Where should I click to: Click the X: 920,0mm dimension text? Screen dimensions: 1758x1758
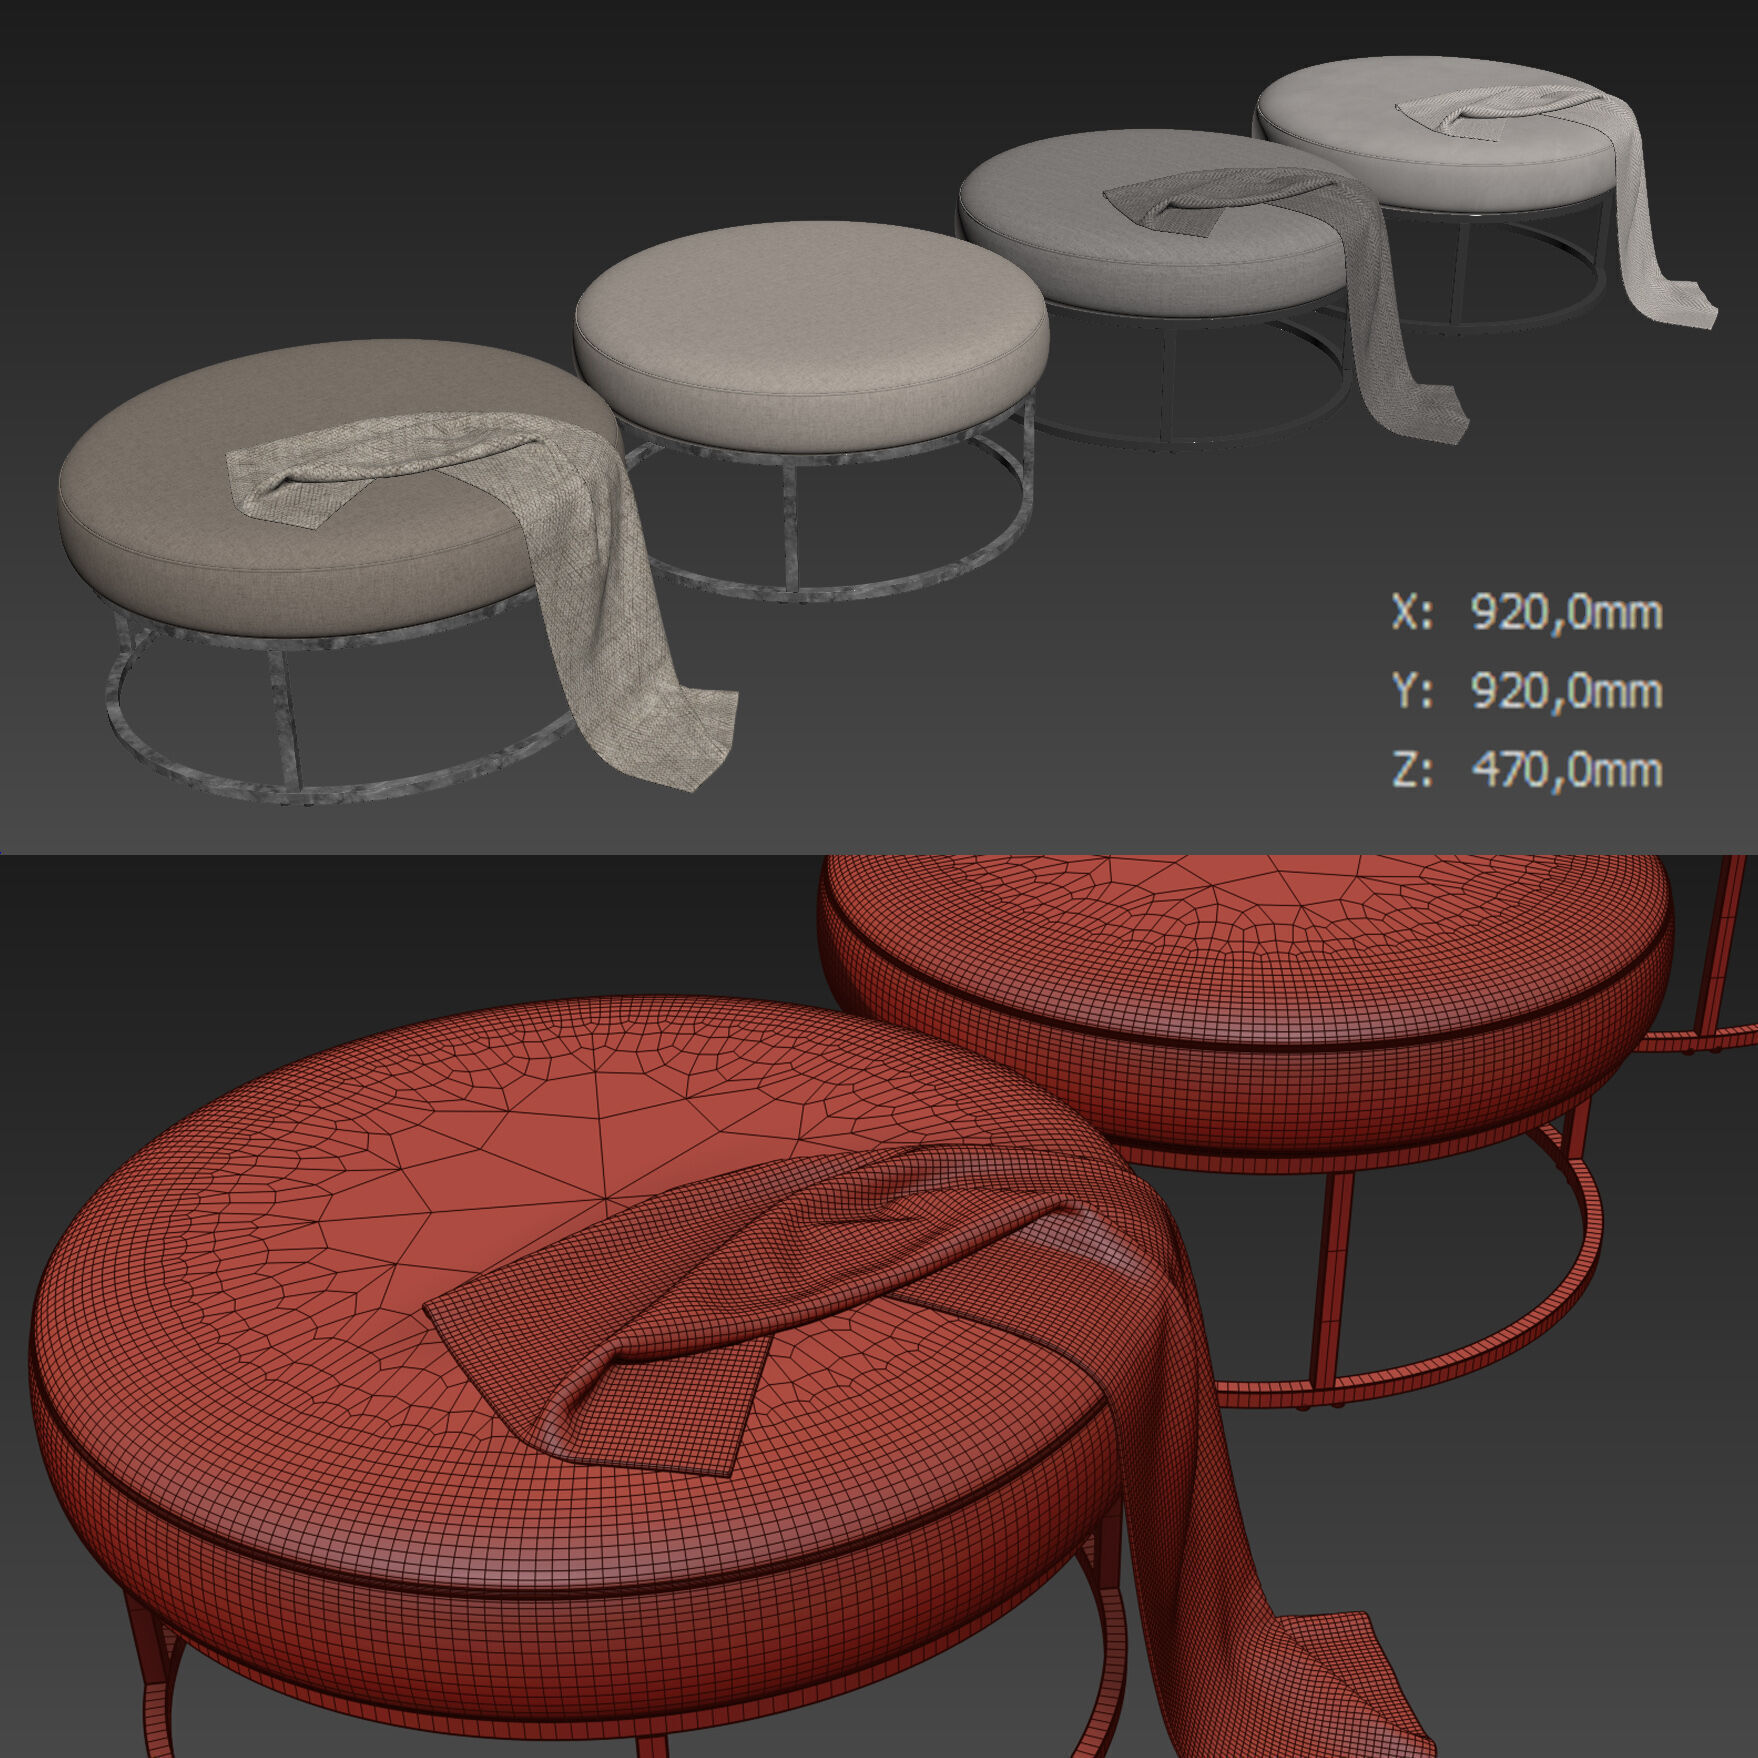(x=1527, y=612)
